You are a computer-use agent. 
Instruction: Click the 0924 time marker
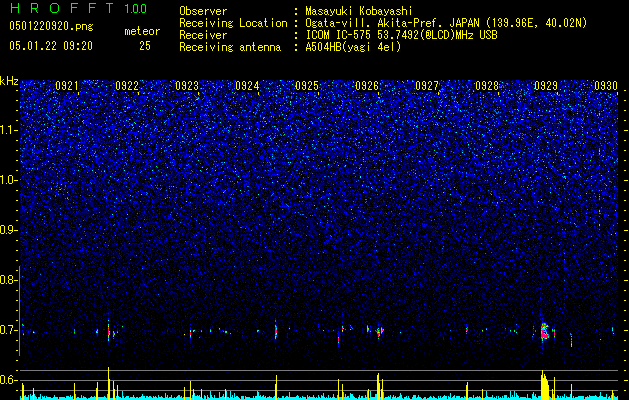click(x=247, y=86)
